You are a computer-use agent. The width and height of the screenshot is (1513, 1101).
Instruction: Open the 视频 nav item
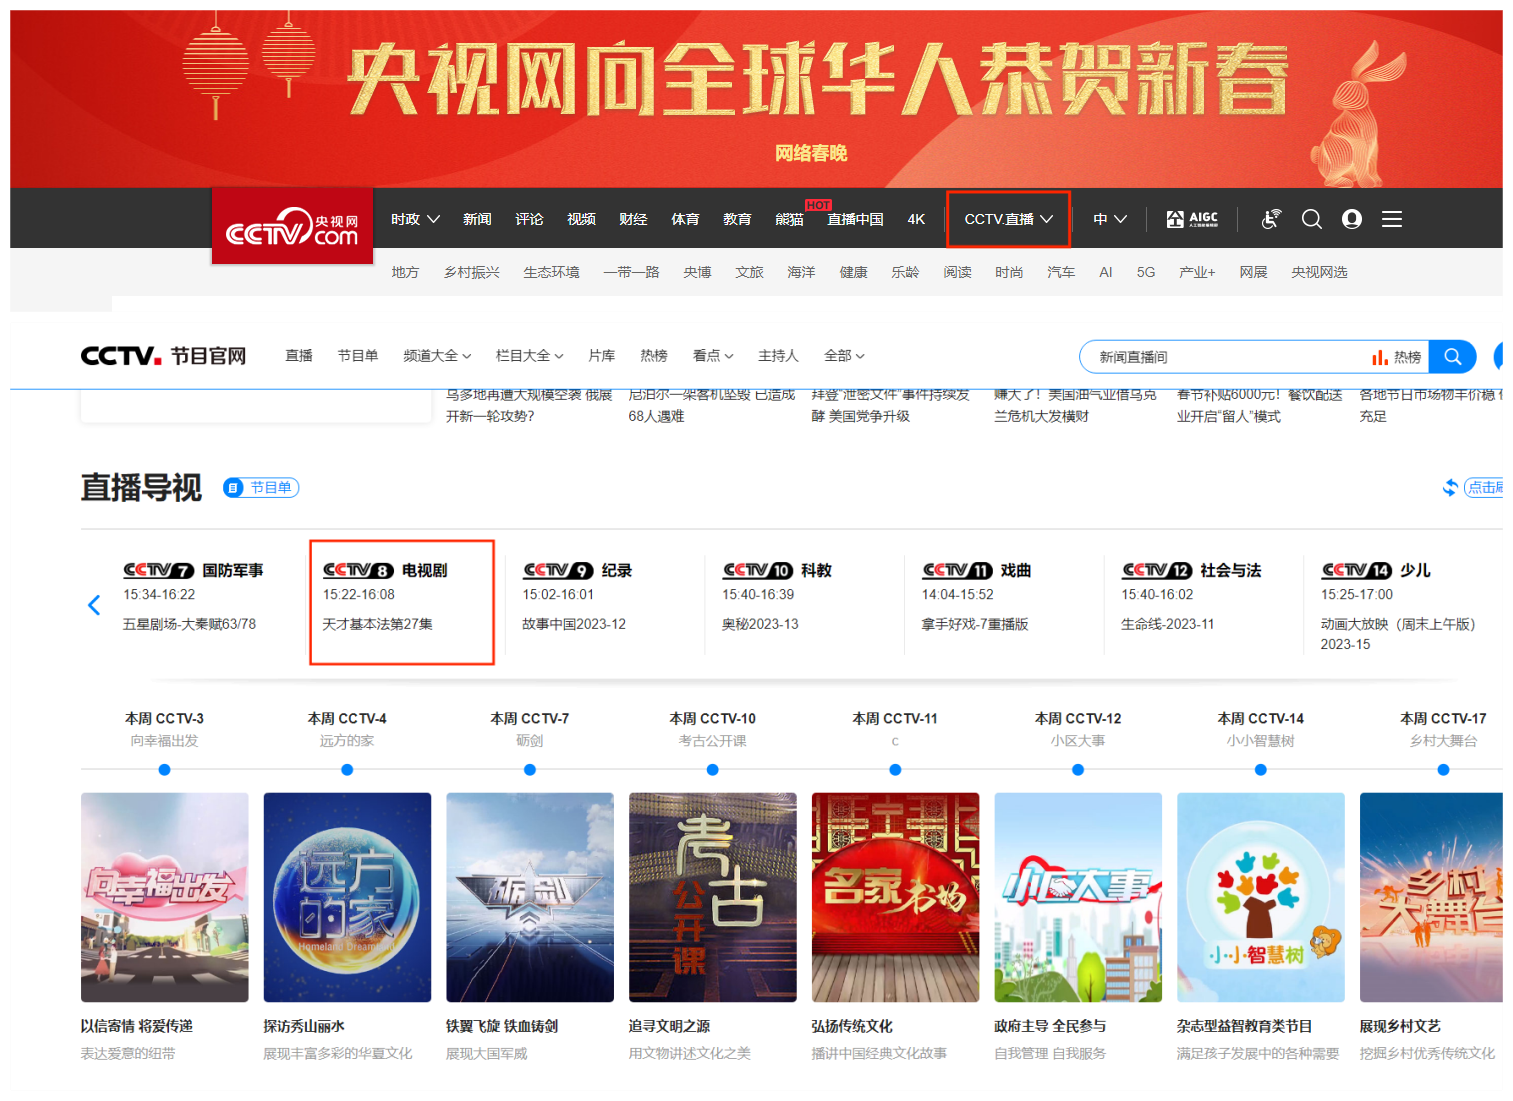click(581, 219)
